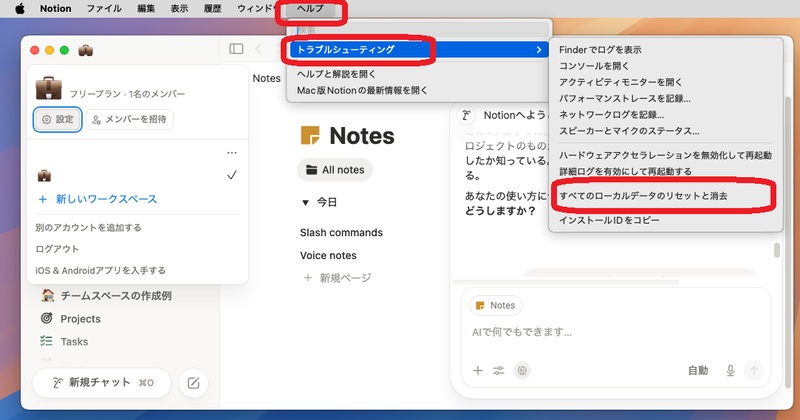This screenshot has height=420, width=800.
Task: Click the 設定 button
Action: click(58, 119)
